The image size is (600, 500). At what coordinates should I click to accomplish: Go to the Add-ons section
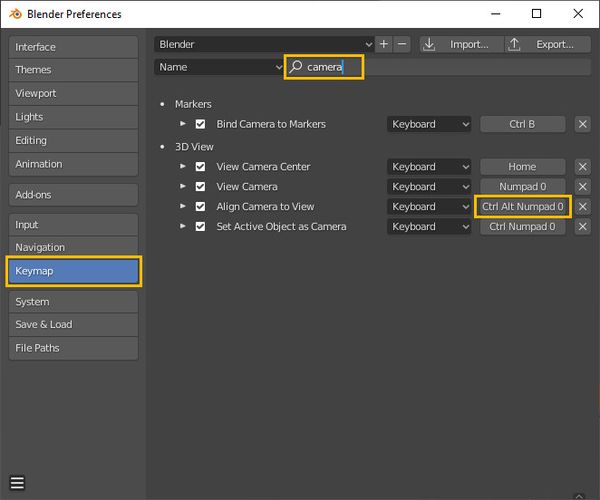point(73,195)
